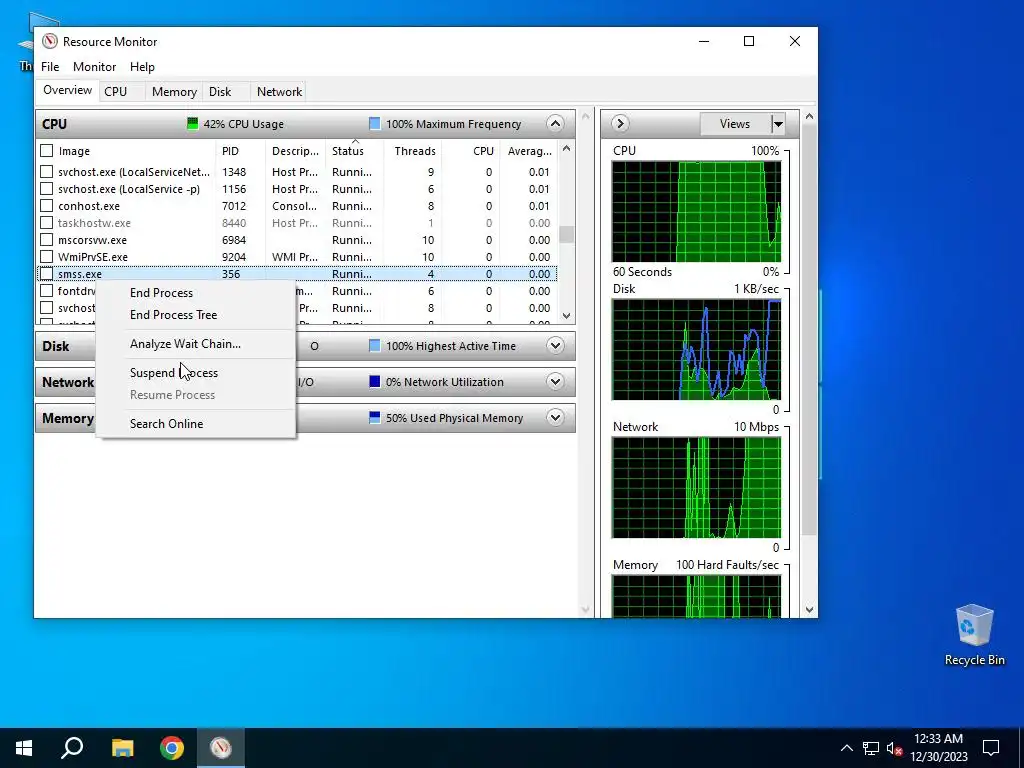This screenshot has height=768, width=1024.
Task: Select the mscorsvw.exe checkbox
Action: pos(46,240)
